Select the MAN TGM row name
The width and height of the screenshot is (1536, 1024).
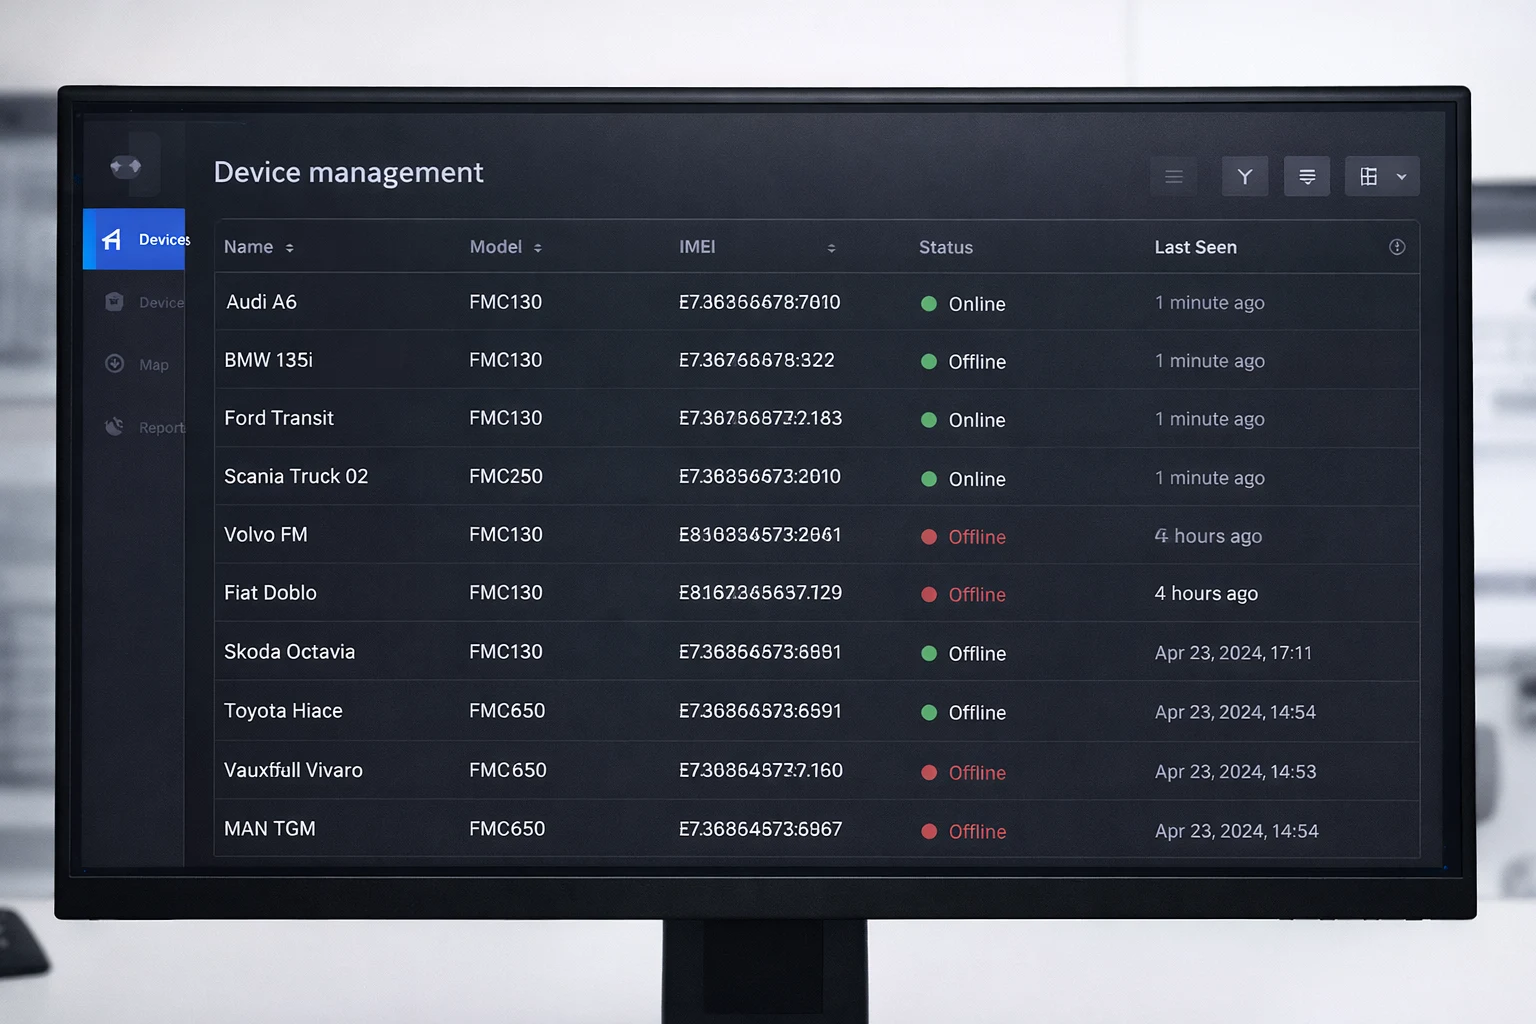[270, 829]
